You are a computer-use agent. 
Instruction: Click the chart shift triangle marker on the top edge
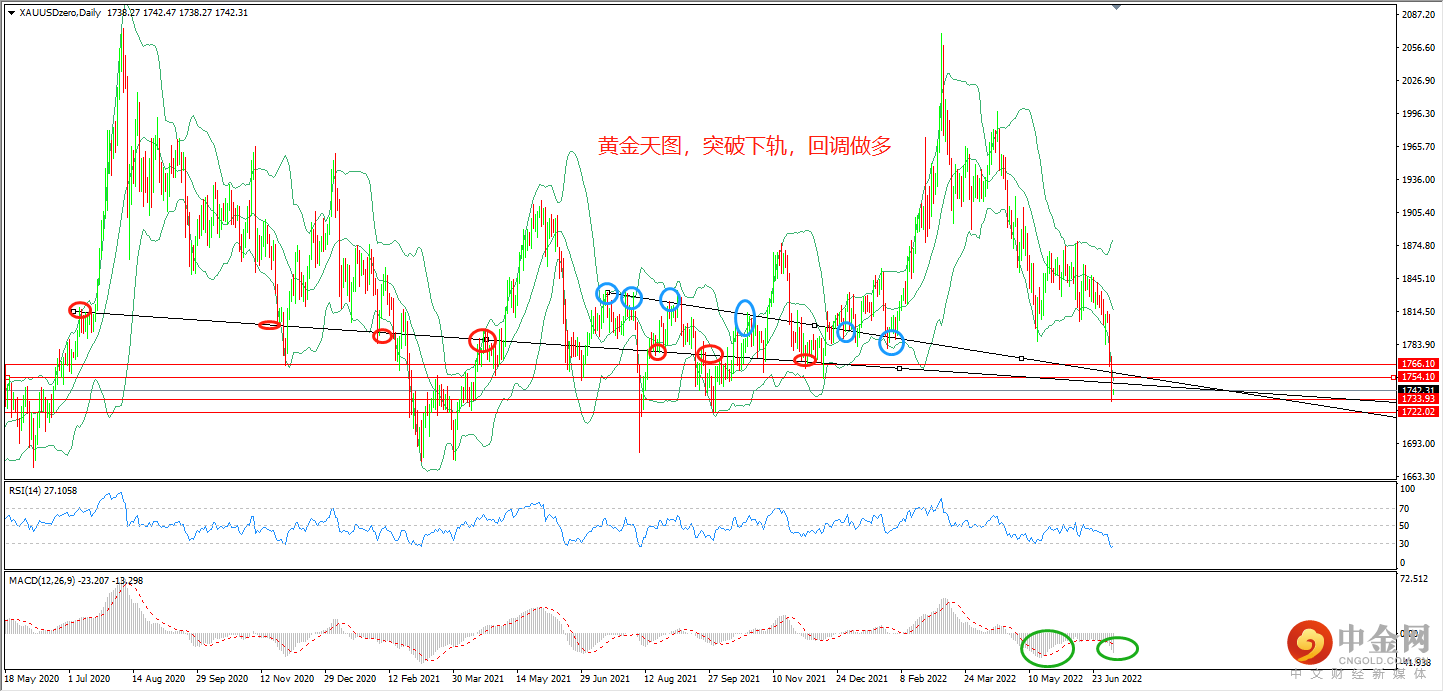click(x=1116, y=8)
